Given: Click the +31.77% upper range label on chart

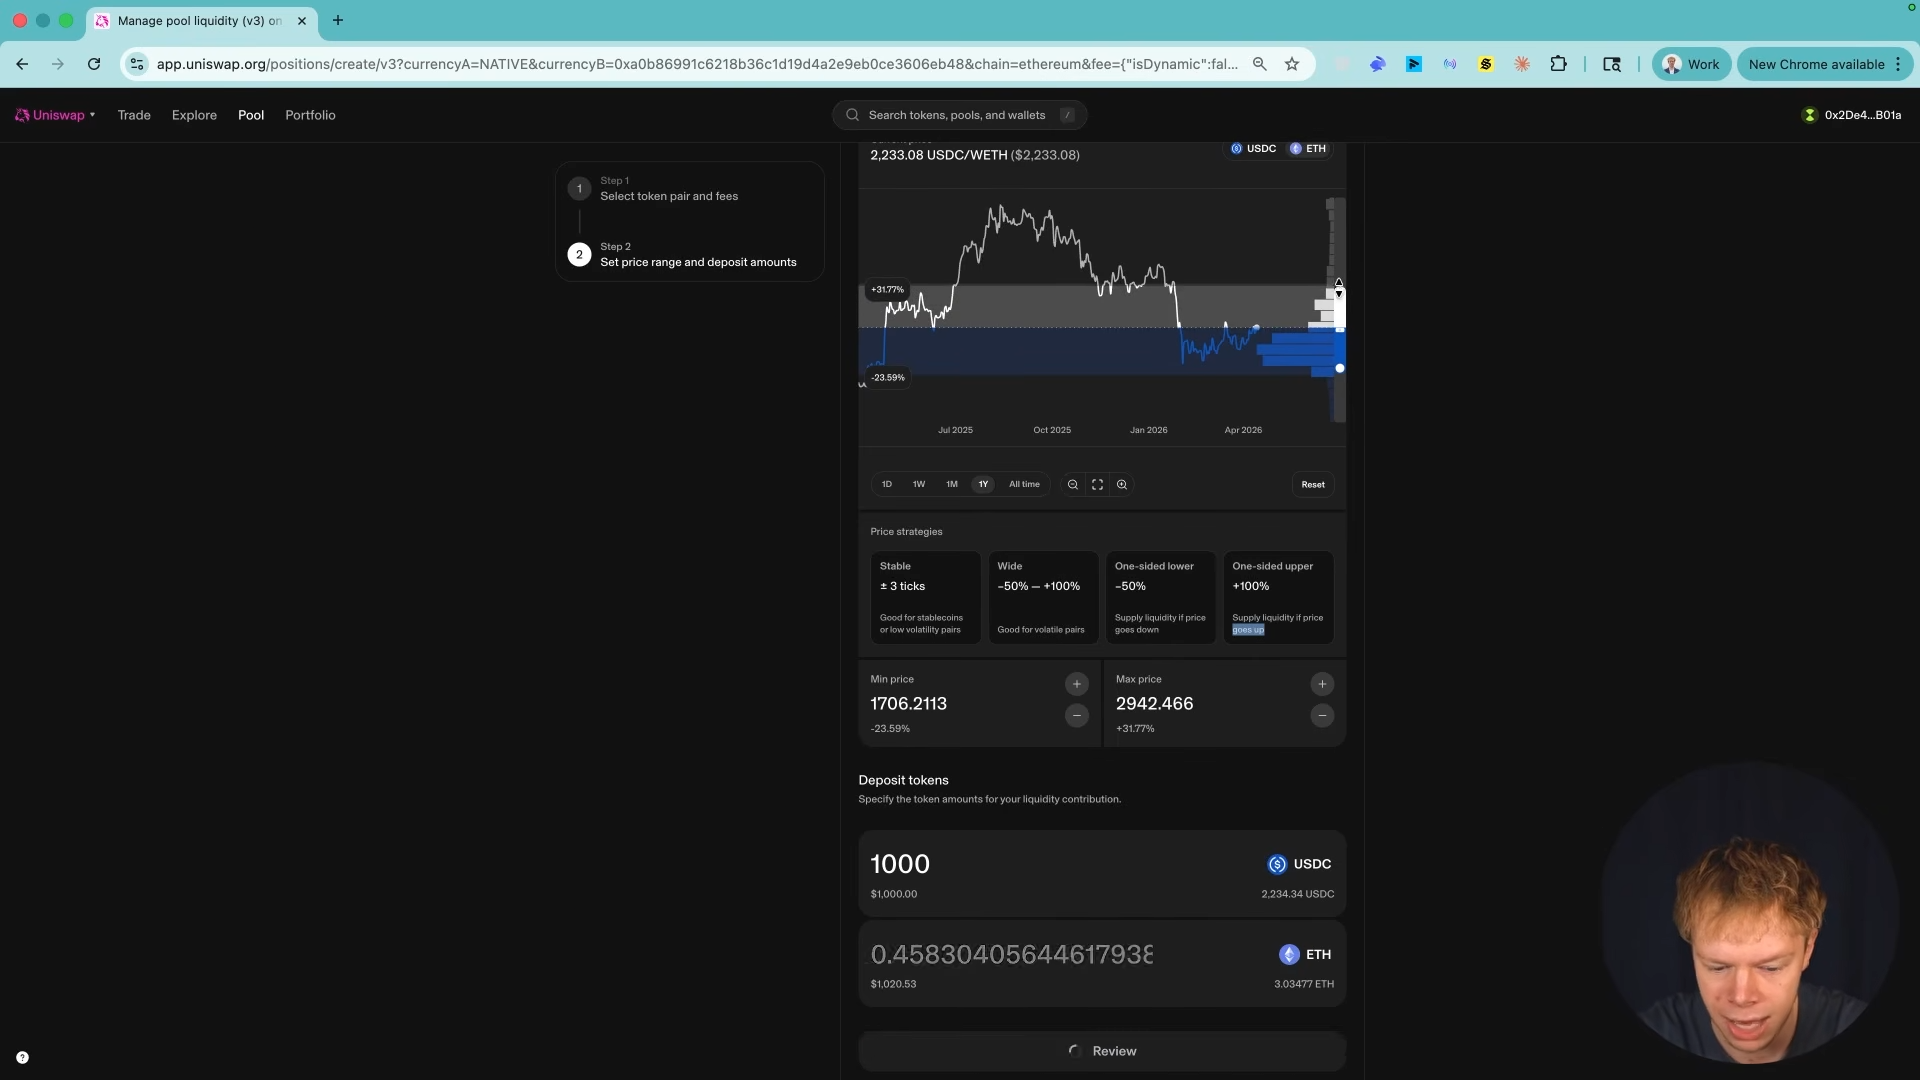Looking at the screenshot, I should tap(887, 290).
